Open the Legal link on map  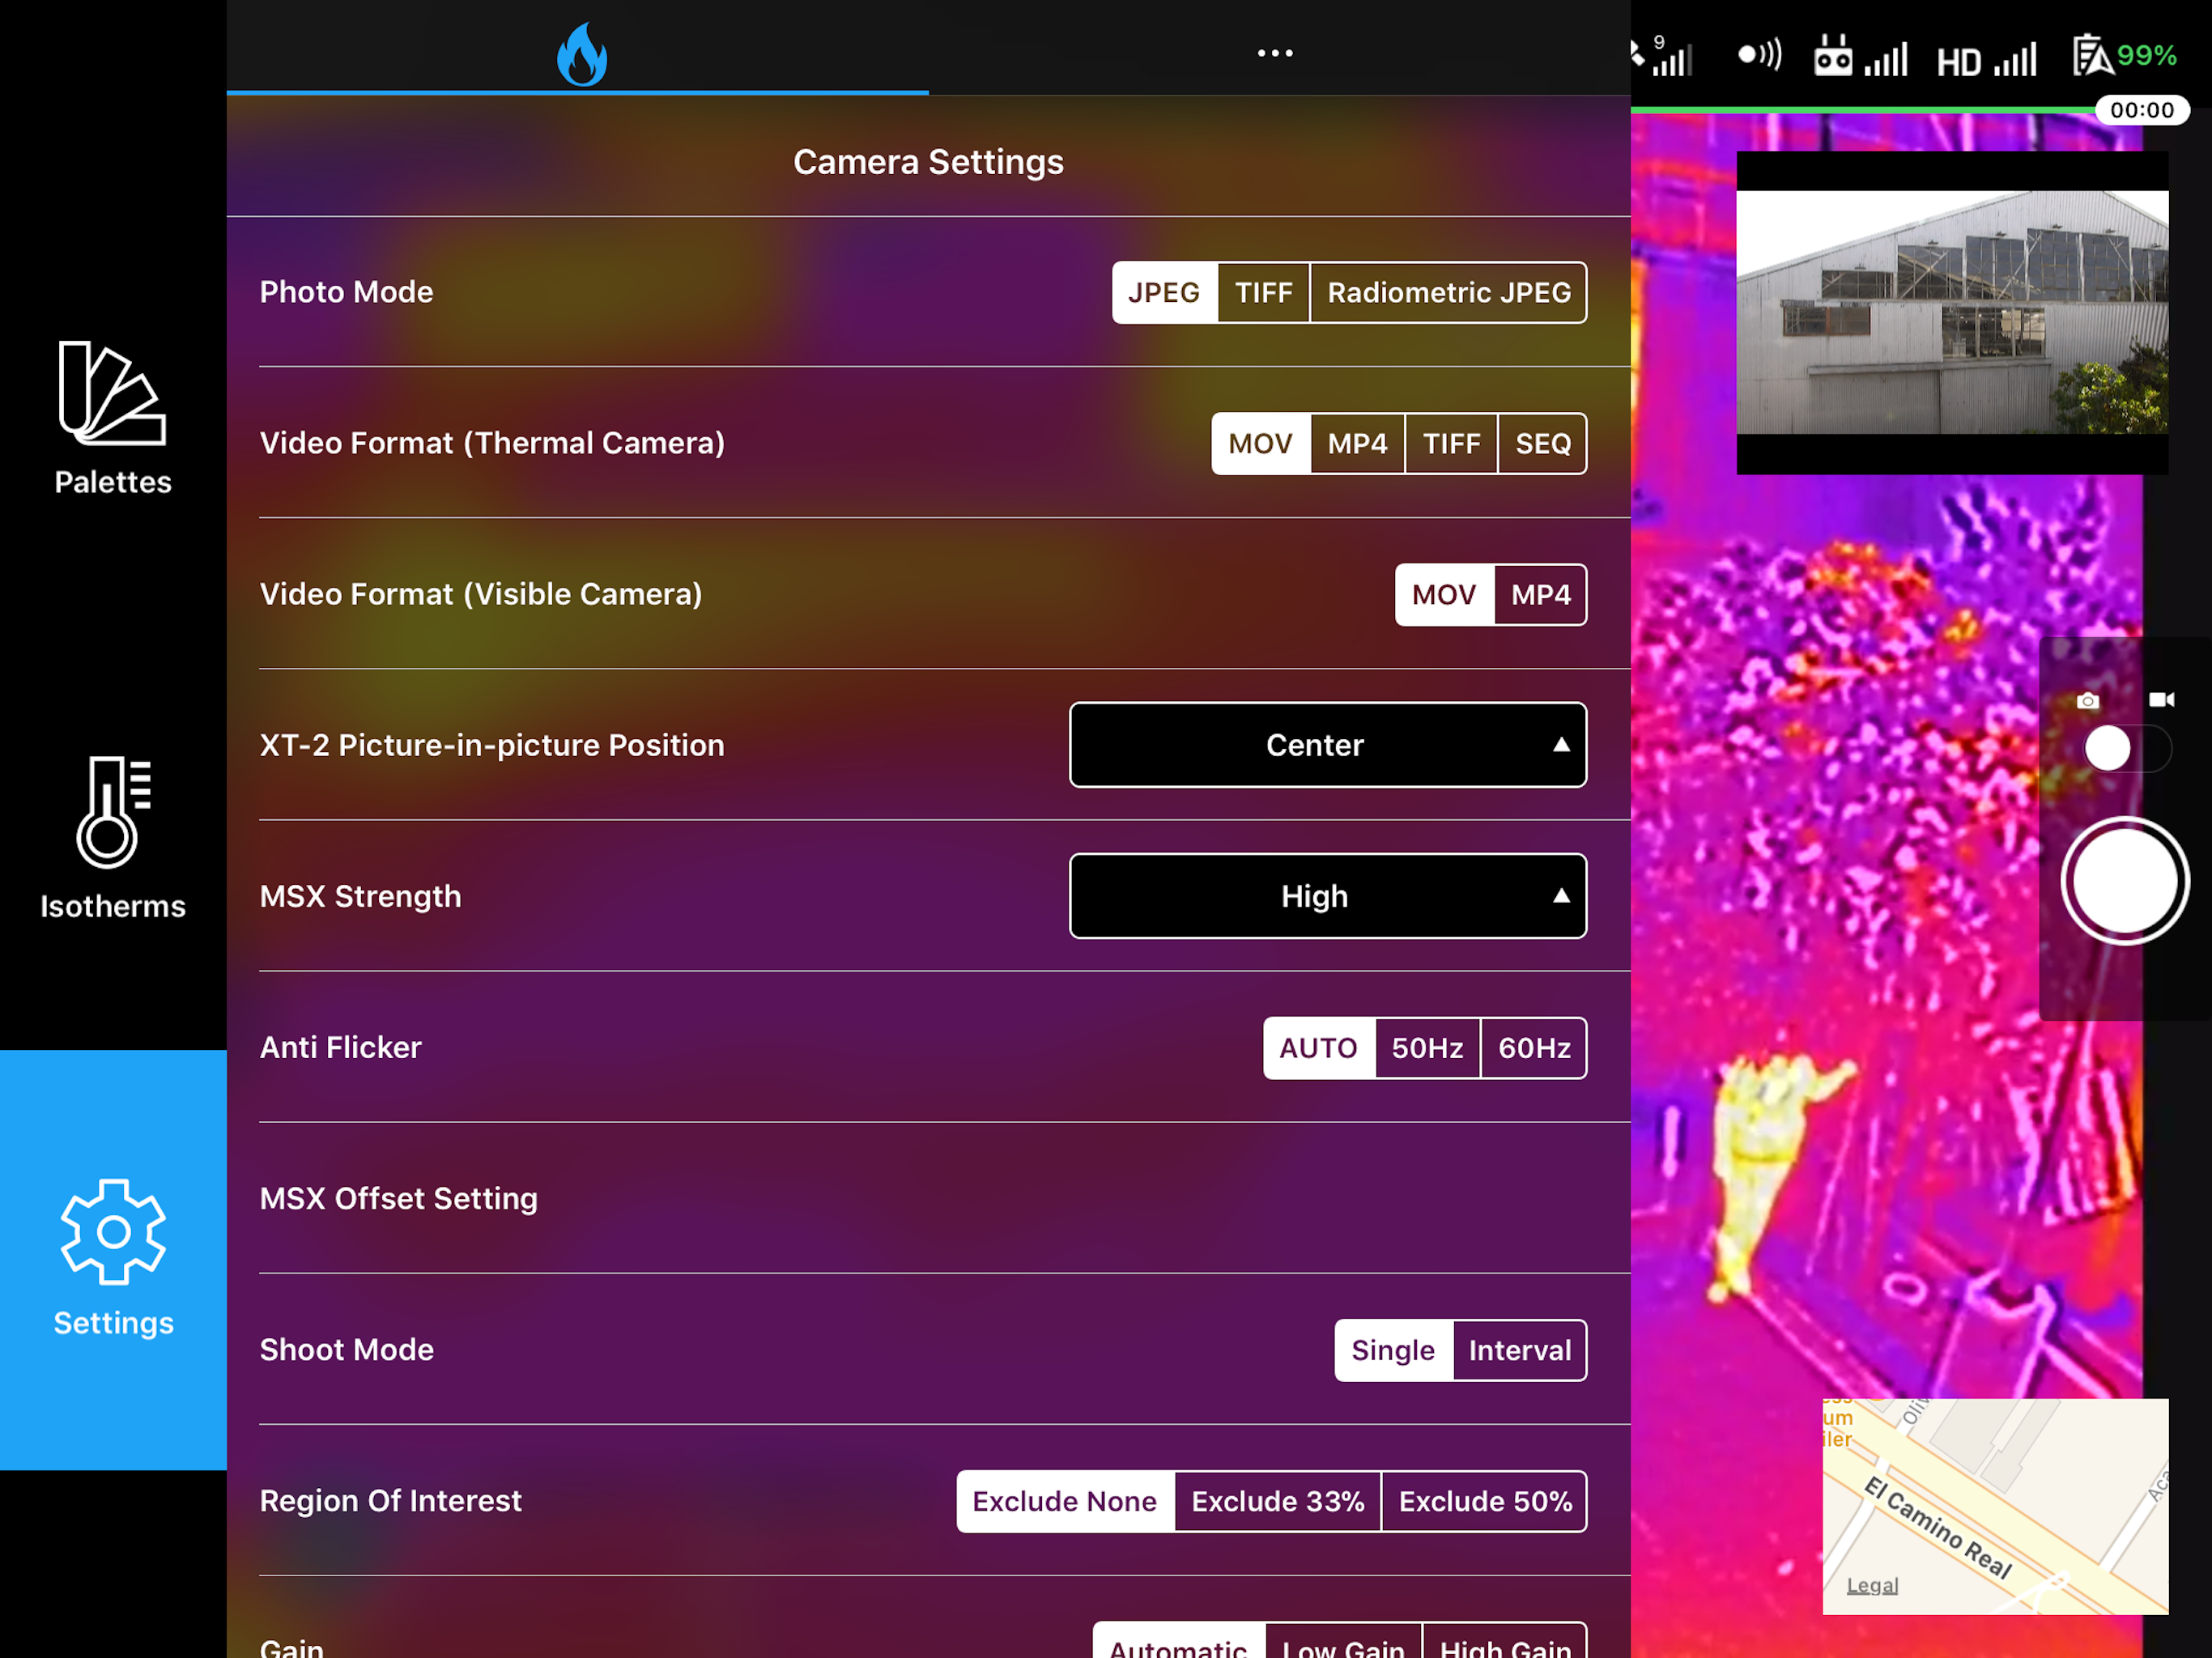1871,1585
